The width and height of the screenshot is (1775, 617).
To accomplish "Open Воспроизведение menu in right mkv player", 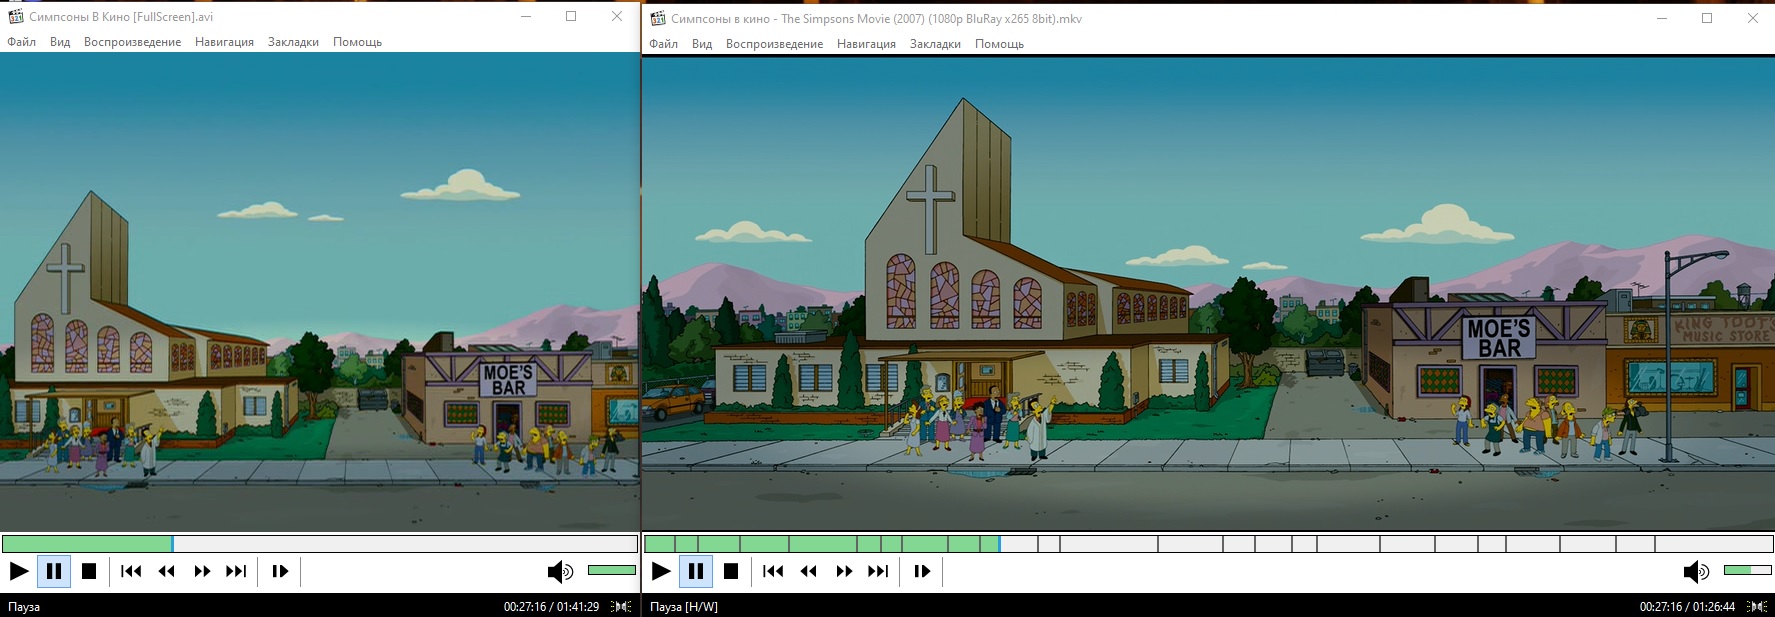I will 774,44.
